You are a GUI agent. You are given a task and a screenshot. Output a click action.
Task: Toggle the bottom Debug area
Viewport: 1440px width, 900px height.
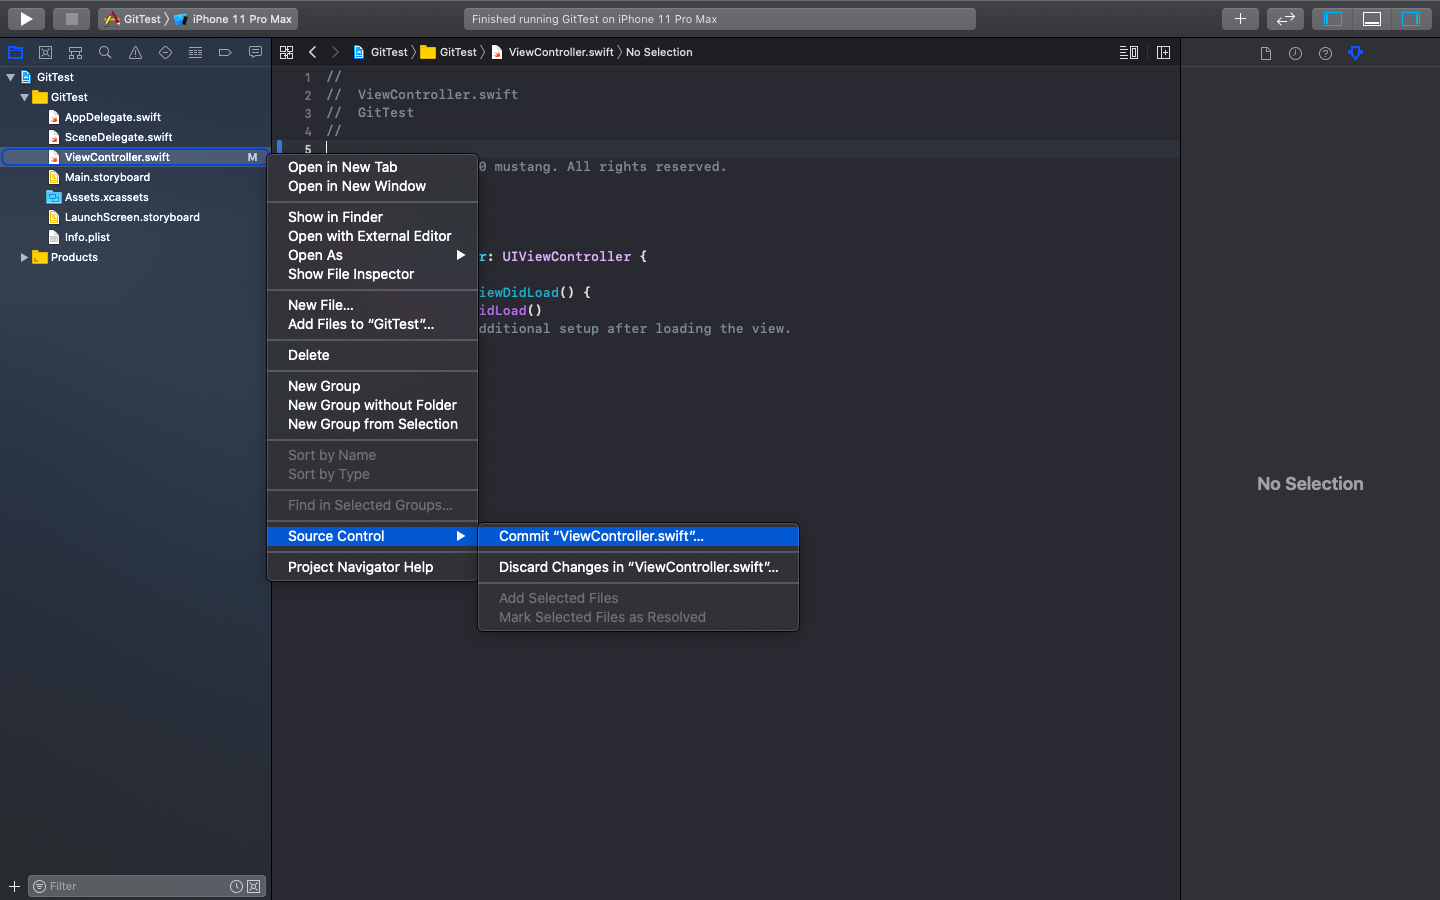(1372, 18)
